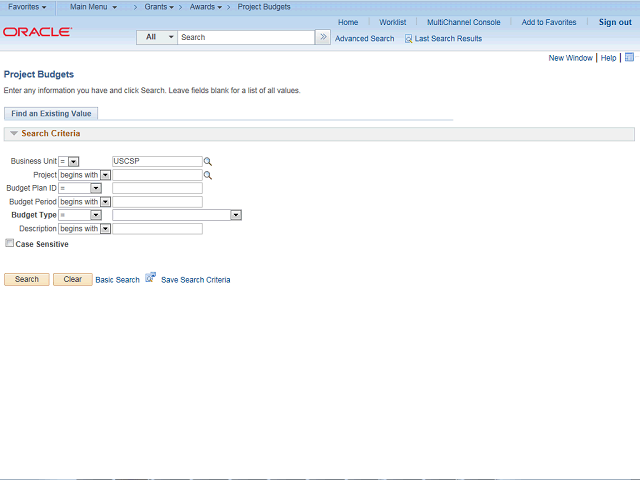Go to Home link

348,22
